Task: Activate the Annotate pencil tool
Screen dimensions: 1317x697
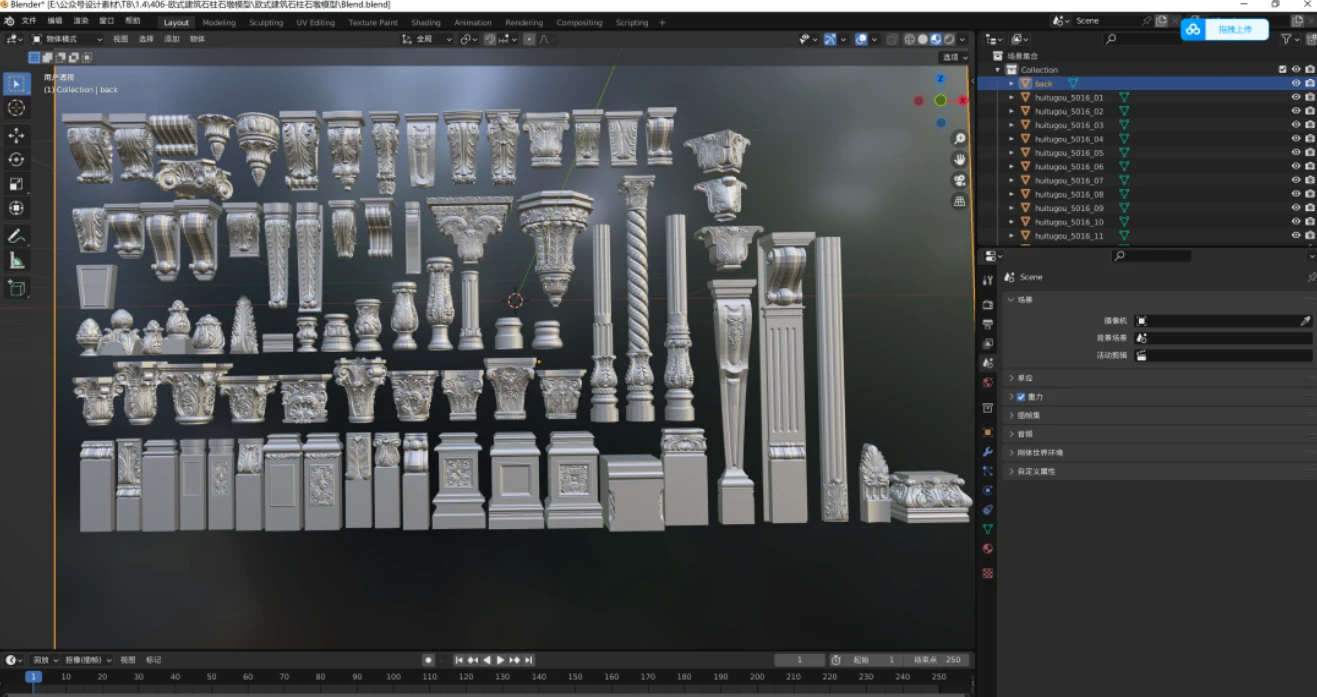Action: pyautogui.click(x=17, y=236)
